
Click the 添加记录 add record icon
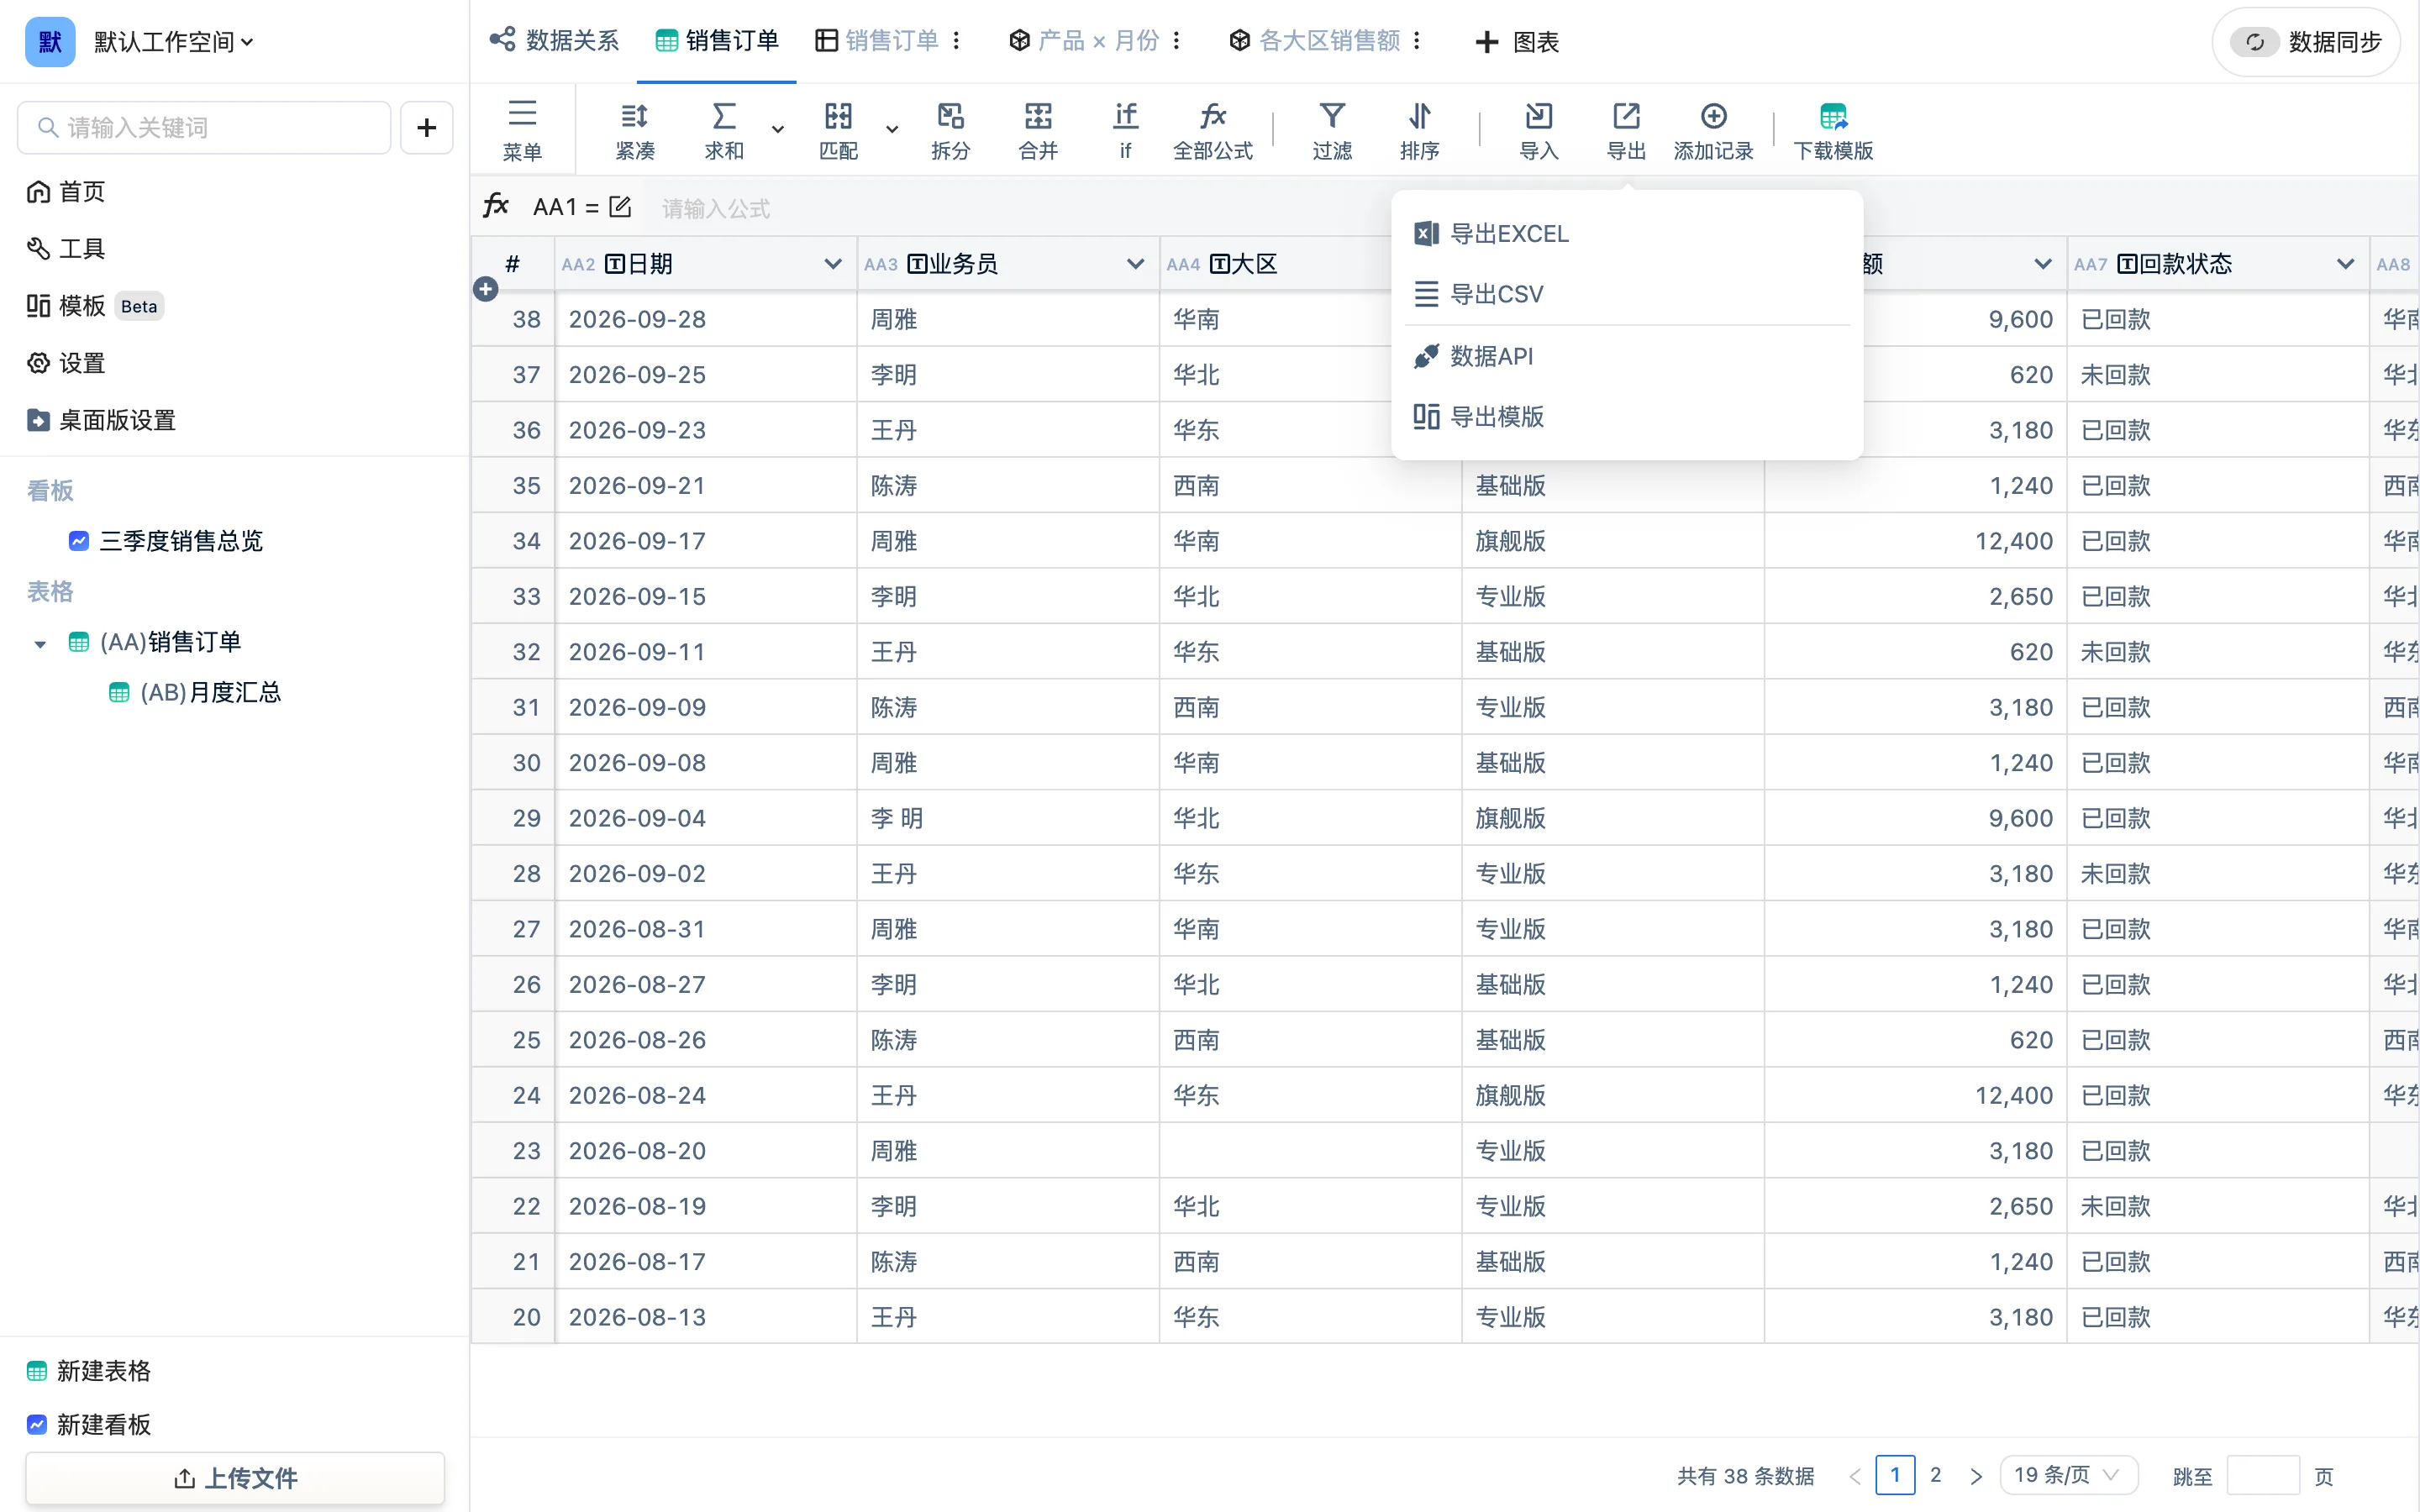1714,116
